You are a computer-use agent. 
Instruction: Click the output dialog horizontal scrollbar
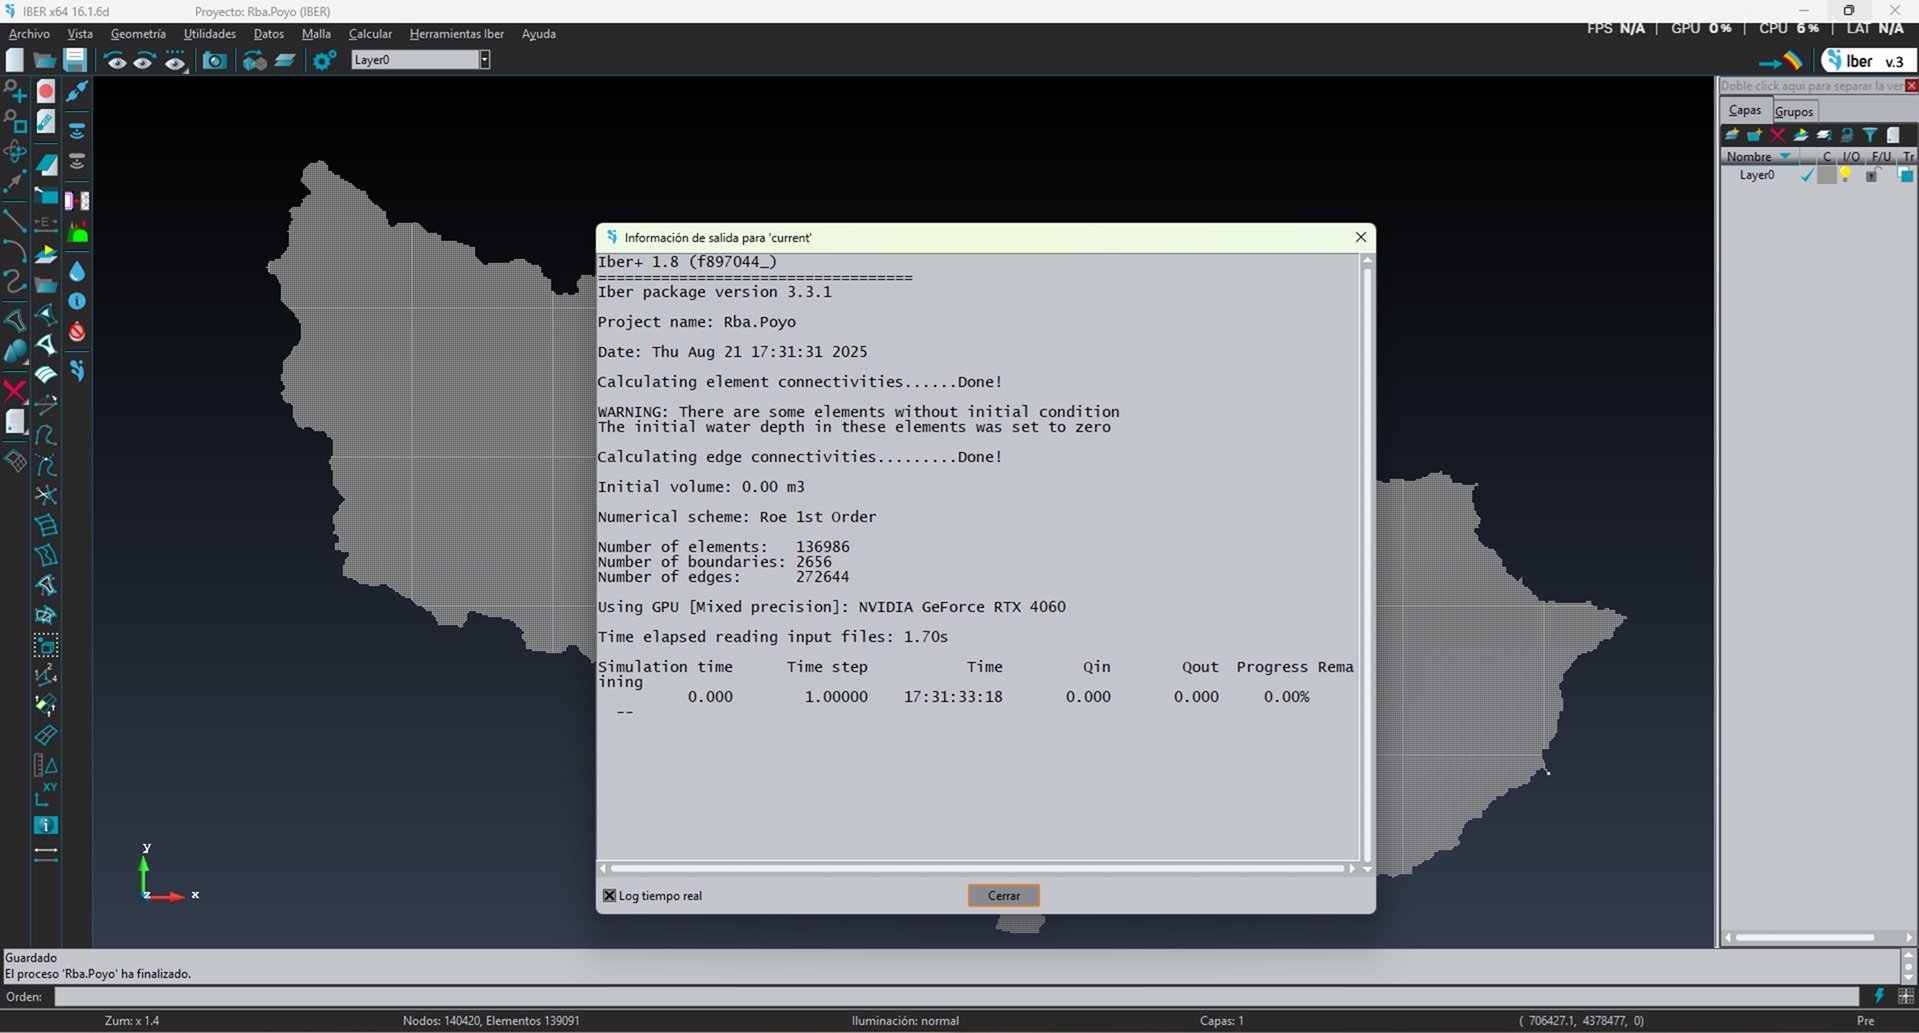pos(977,868)
